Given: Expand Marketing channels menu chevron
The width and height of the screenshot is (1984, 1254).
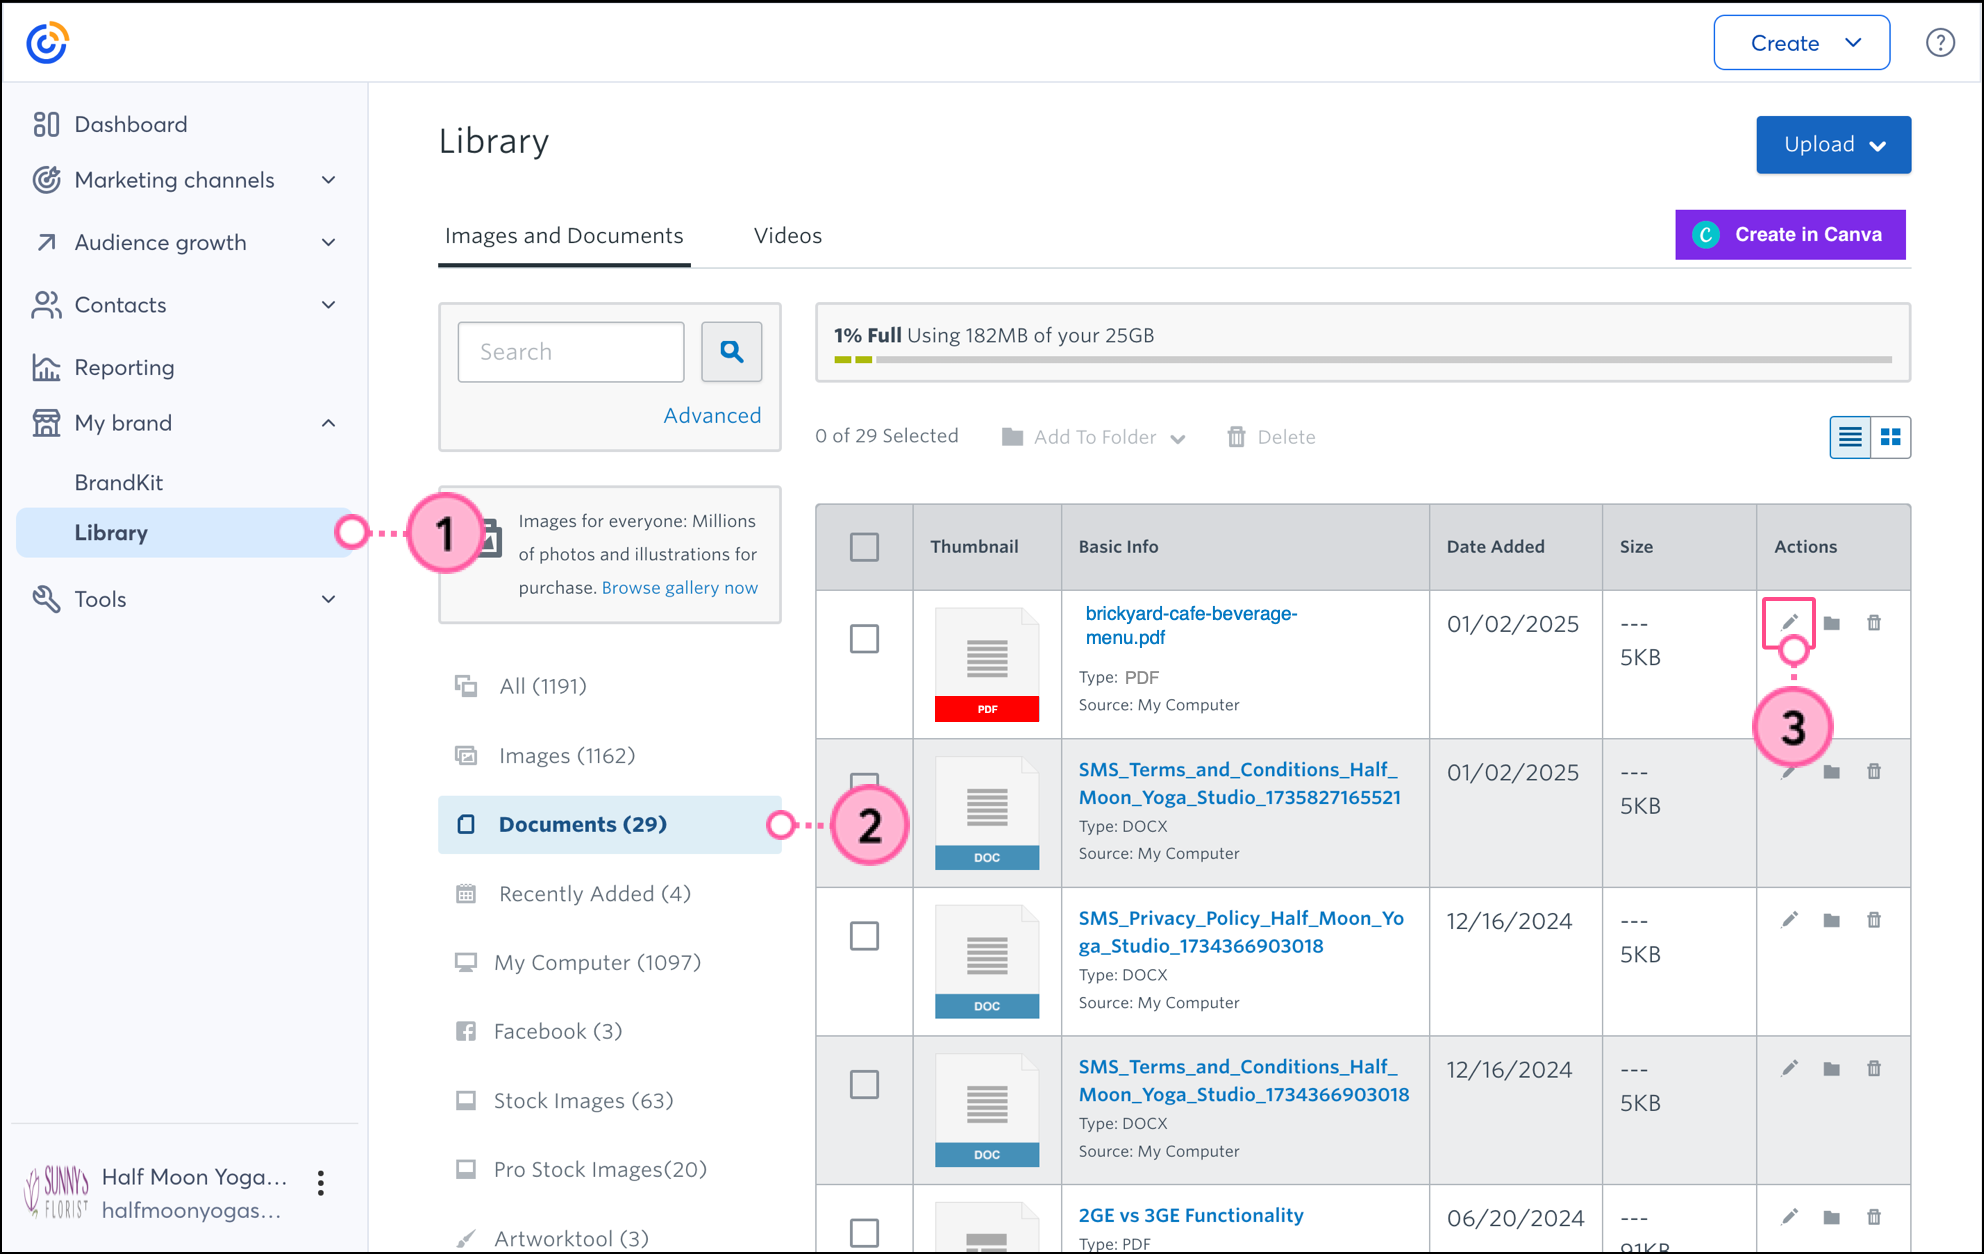Looking at the screenshot, I should (x=328, y=180).
